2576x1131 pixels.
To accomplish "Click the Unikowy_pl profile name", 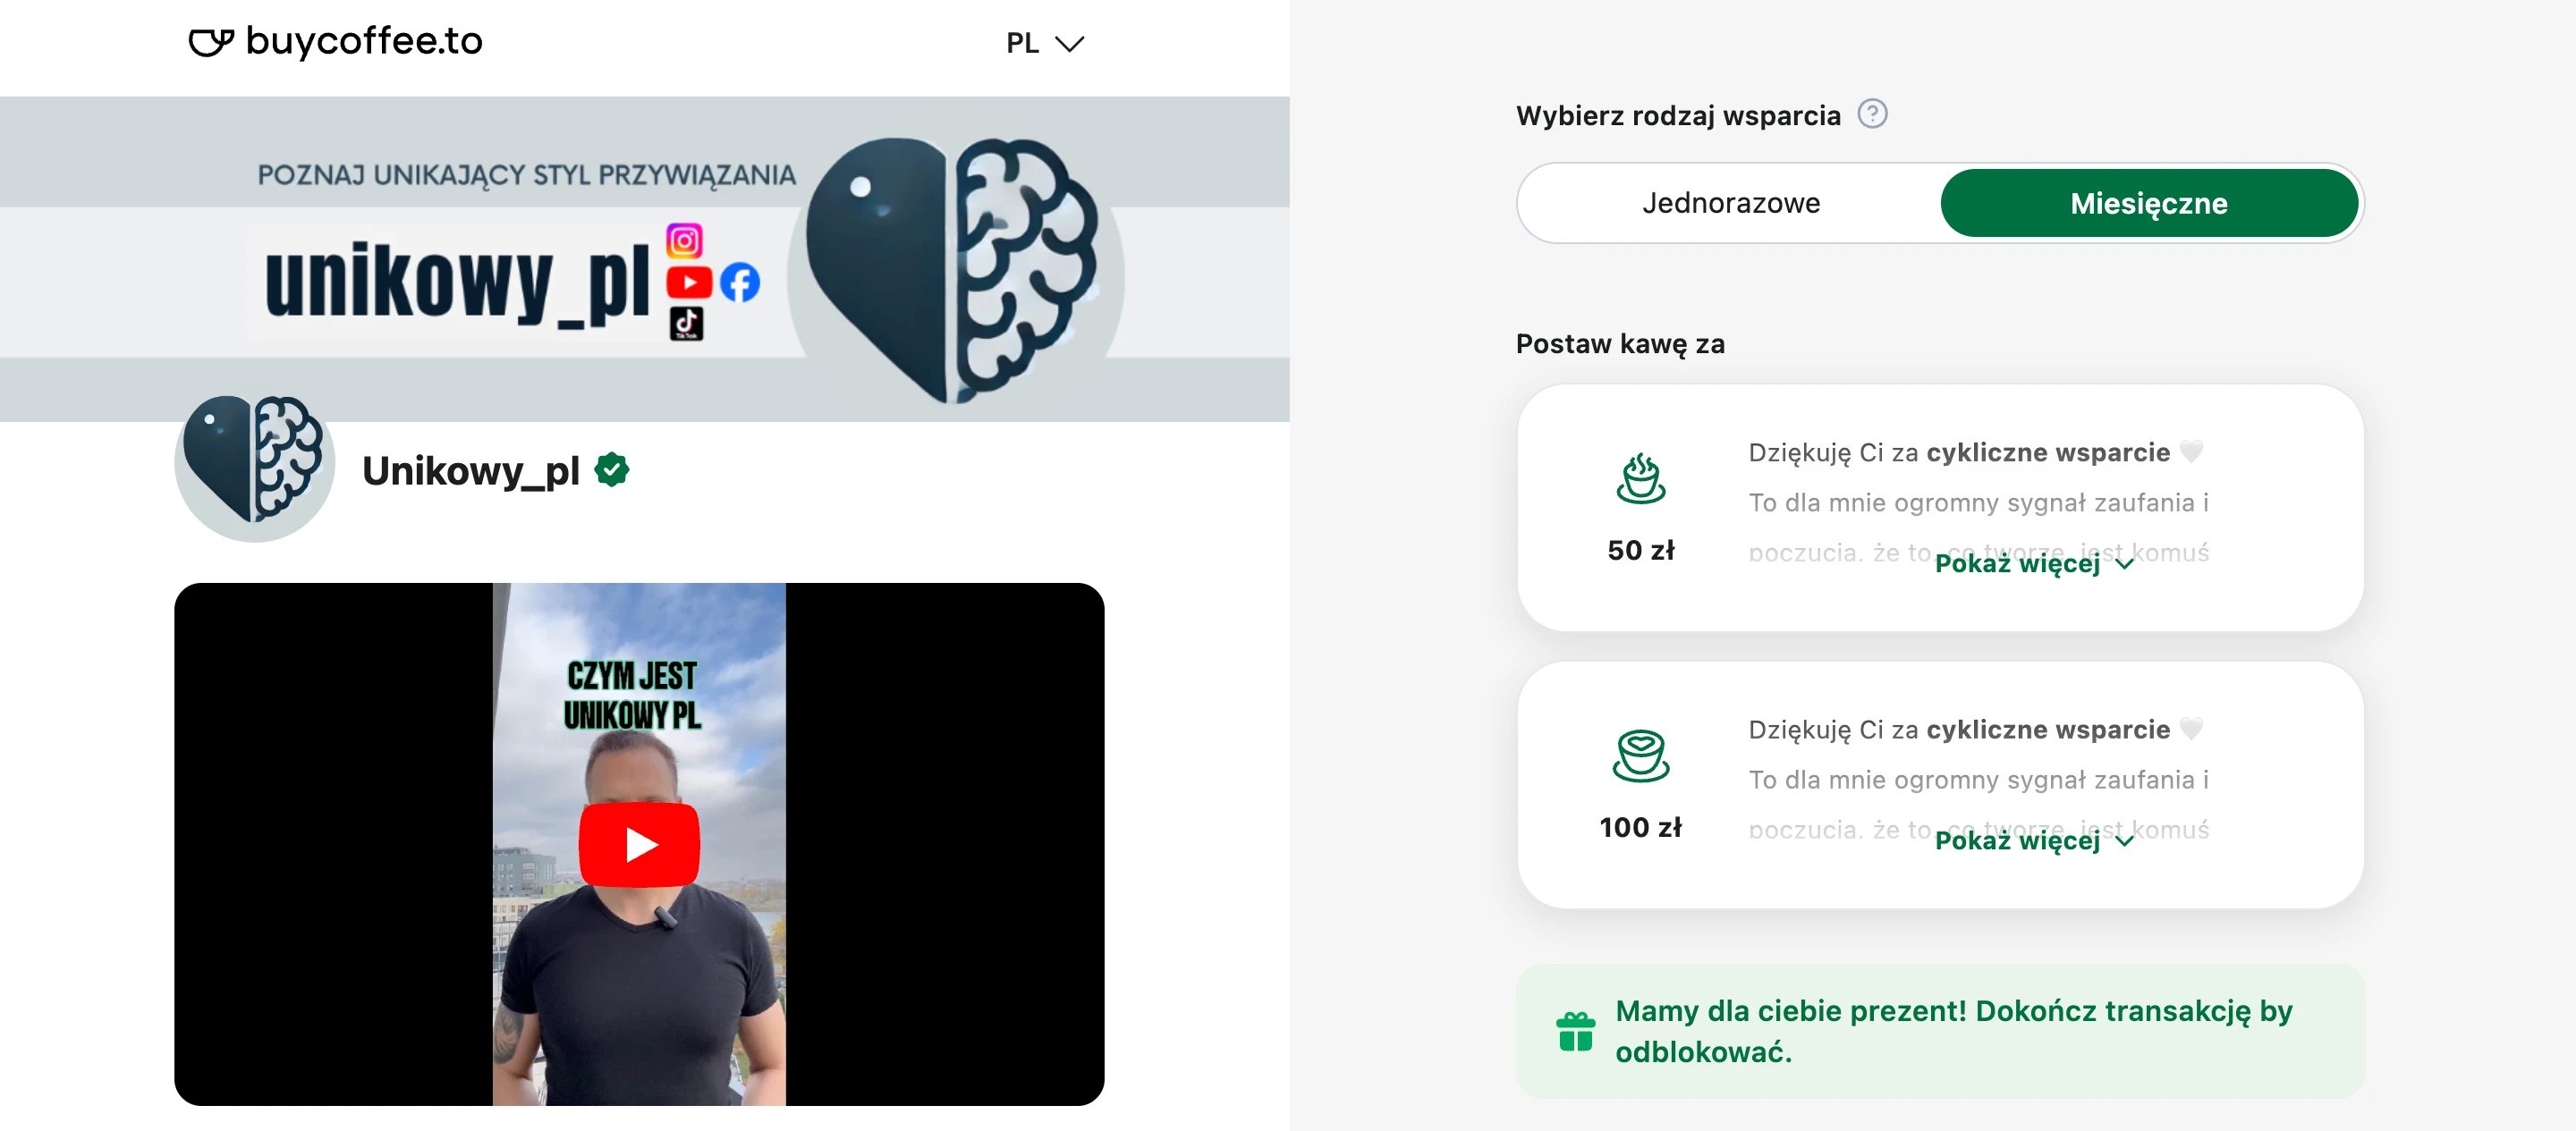I will (470, 470).
